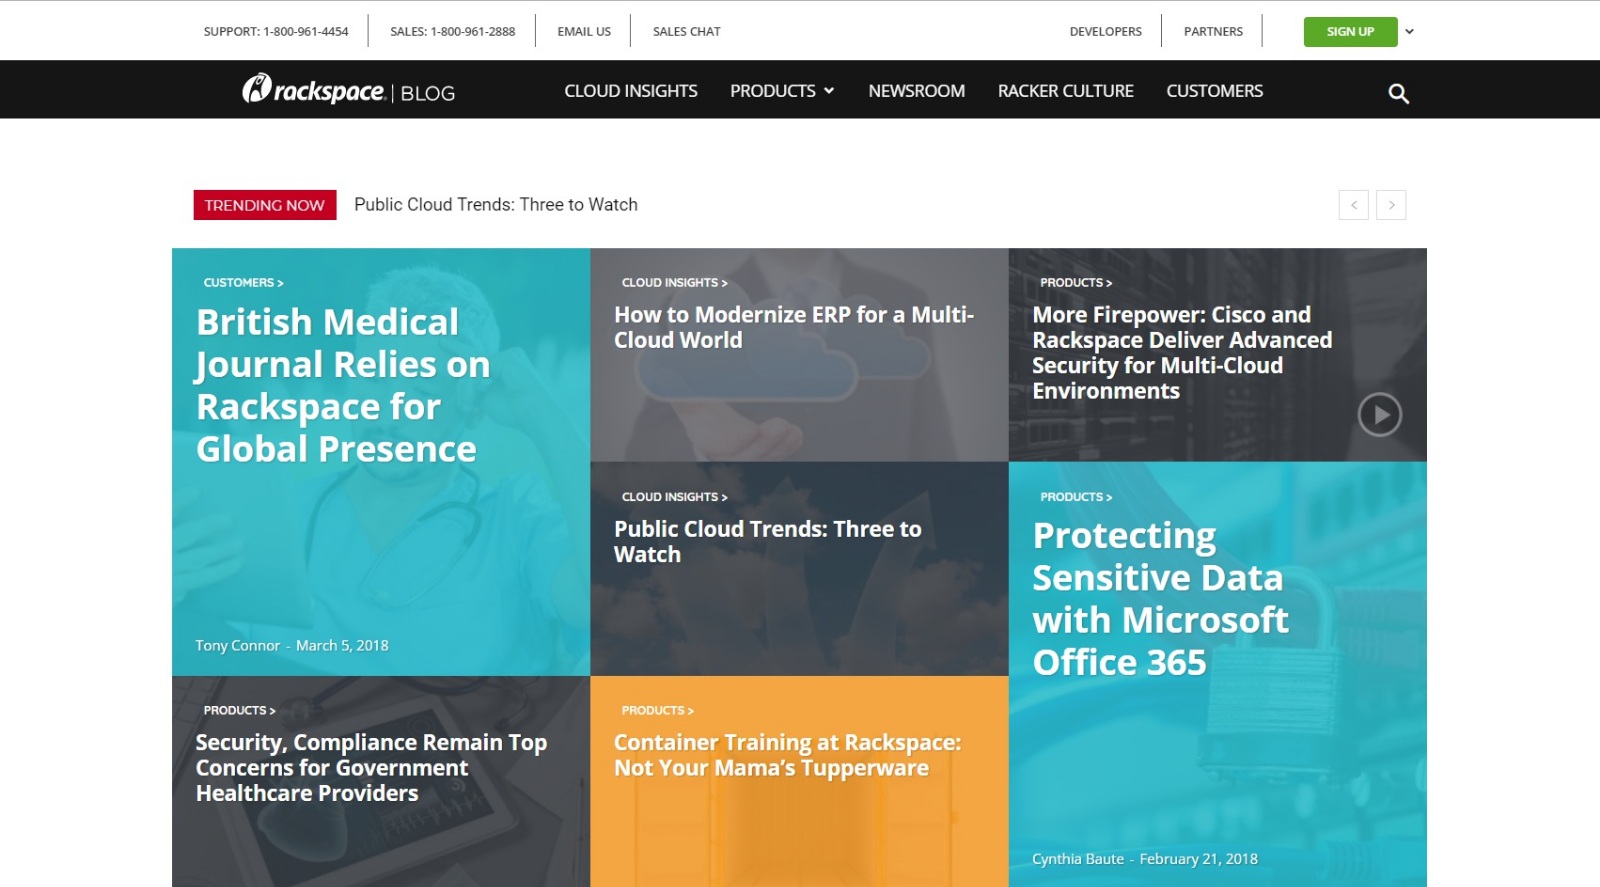Screen dimensions: 1600x887
Task: Click Products tag above Cisco article
Action: click(x=1076, y=283)
